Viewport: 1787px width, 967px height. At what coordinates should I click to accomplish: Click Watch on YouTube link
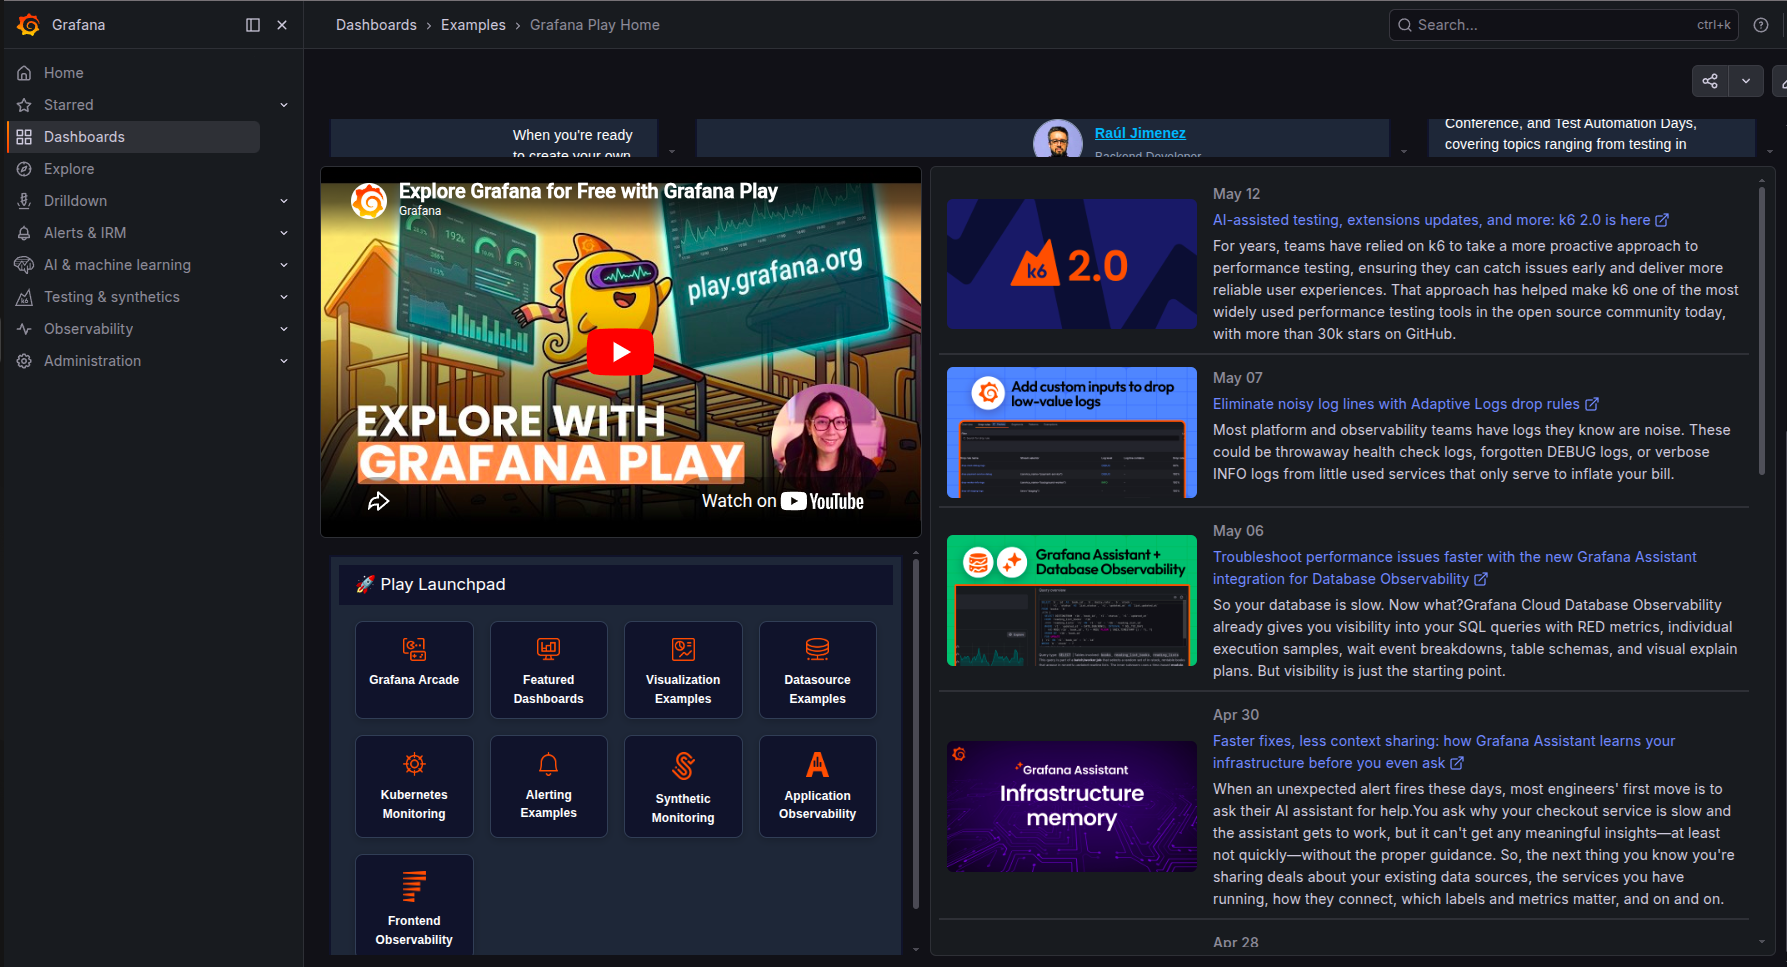pos(783,501)
